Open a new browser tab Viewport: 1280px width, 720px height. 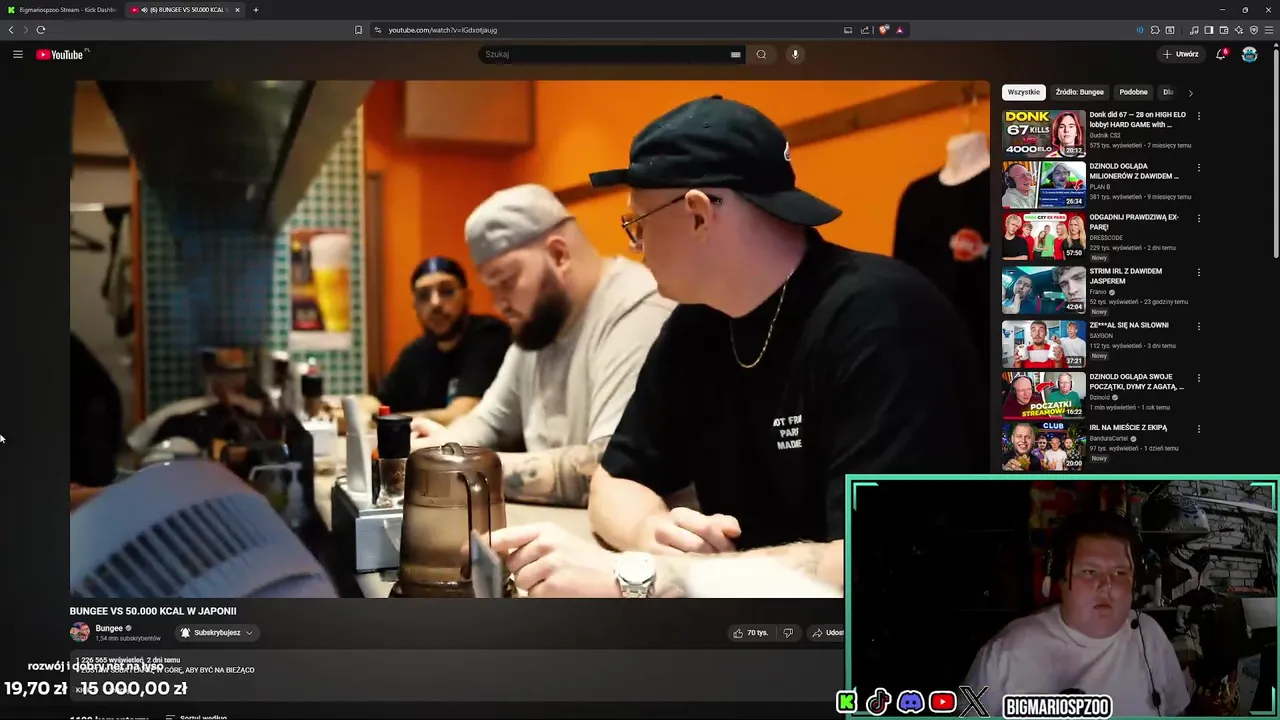point(255,10)
